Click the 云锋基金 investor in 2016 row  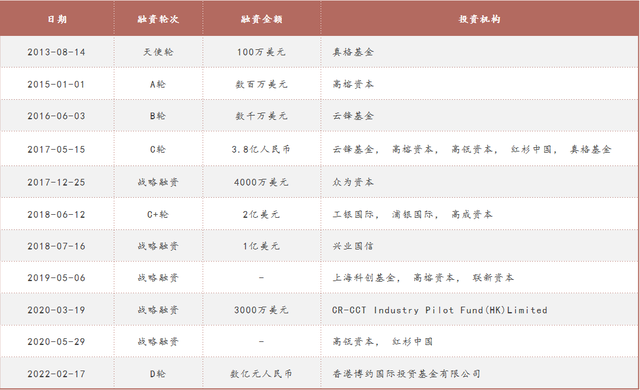[x=353, y=116]
